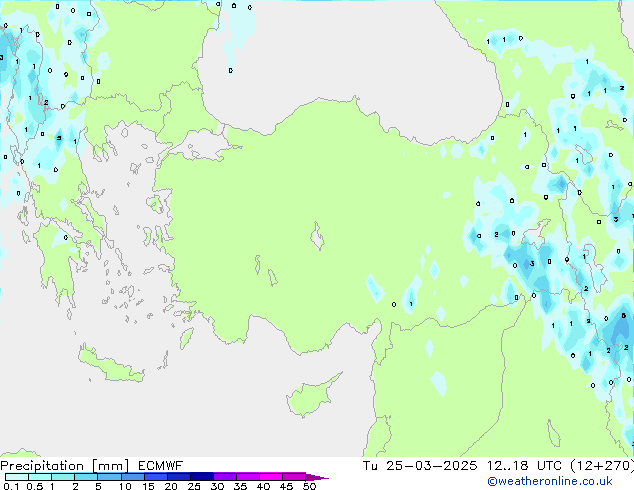The image size is (634, 490).
Task: Click the 45–50 mm legend color swatch
Action: (x=294, y=477)
